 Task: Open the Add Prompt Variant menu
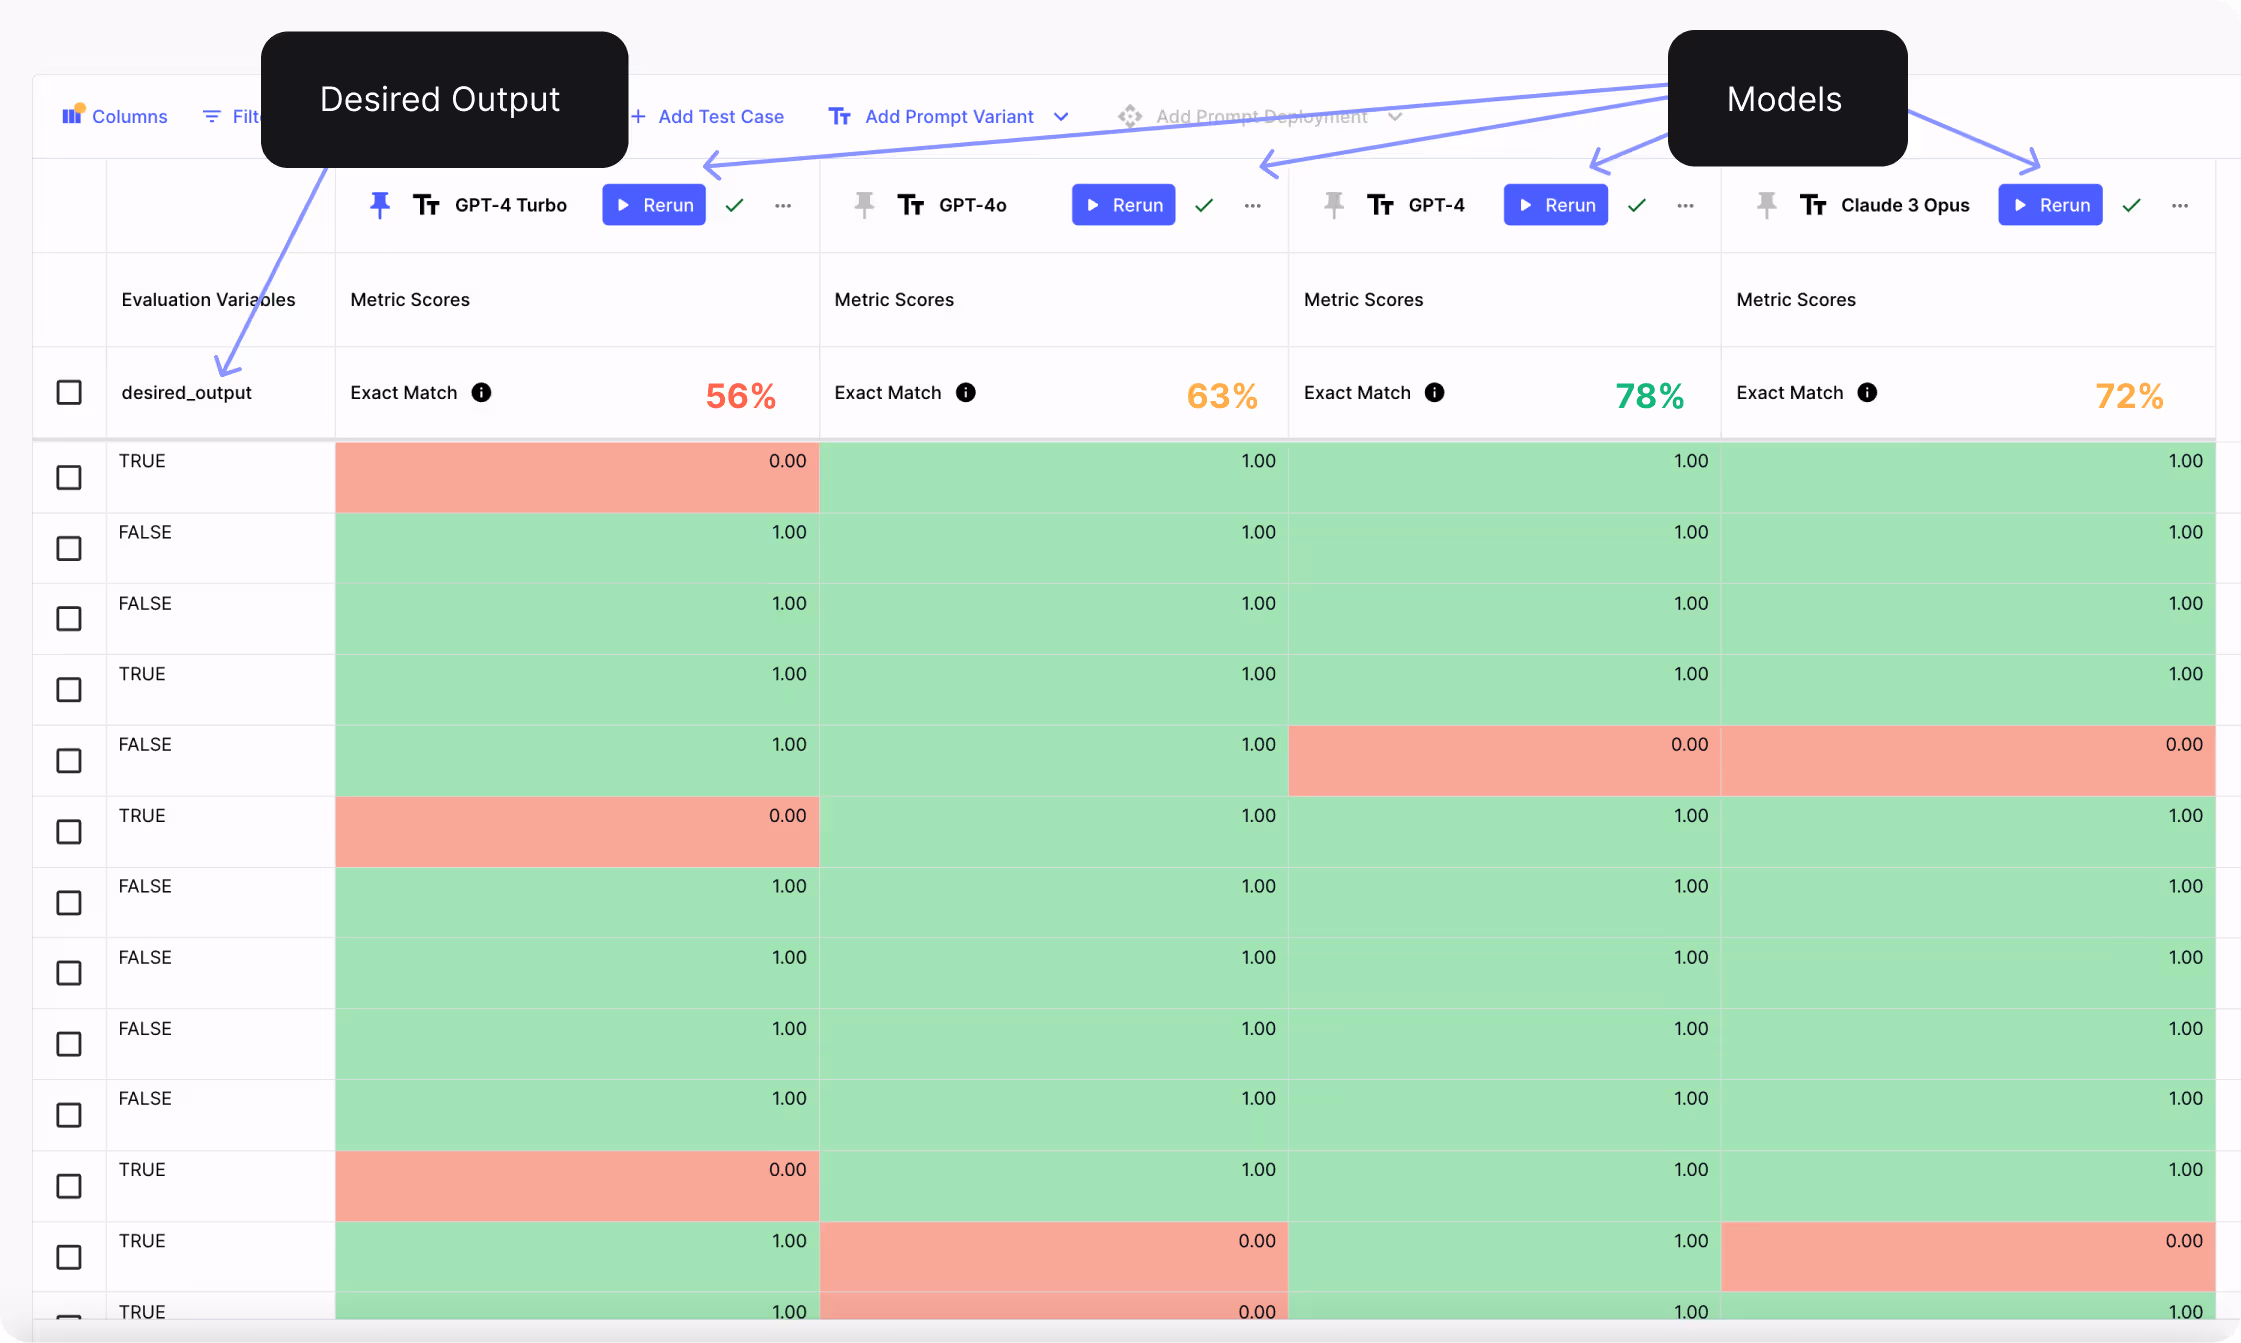tap(948, 116)
